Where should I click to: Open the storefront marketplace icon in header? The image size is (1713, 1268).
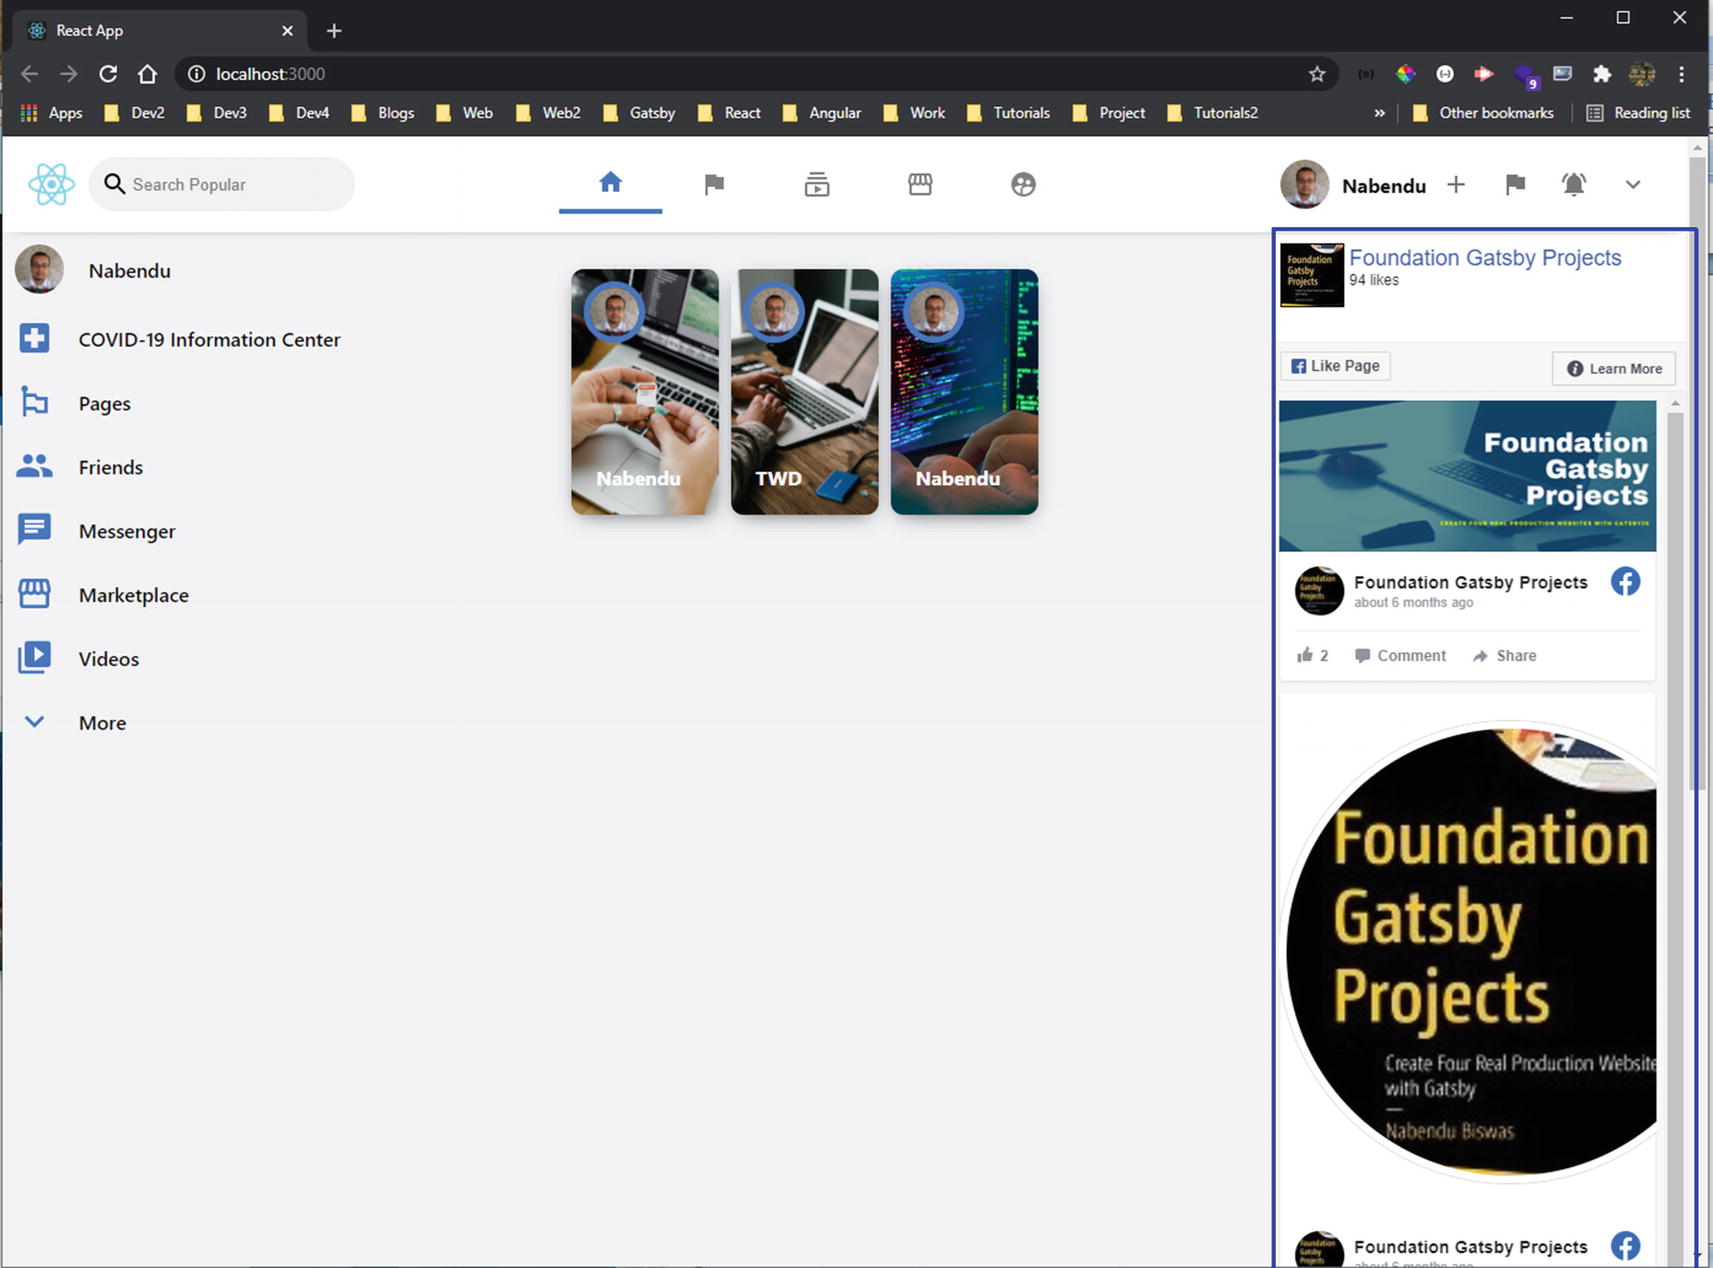[x=920, y=185]
